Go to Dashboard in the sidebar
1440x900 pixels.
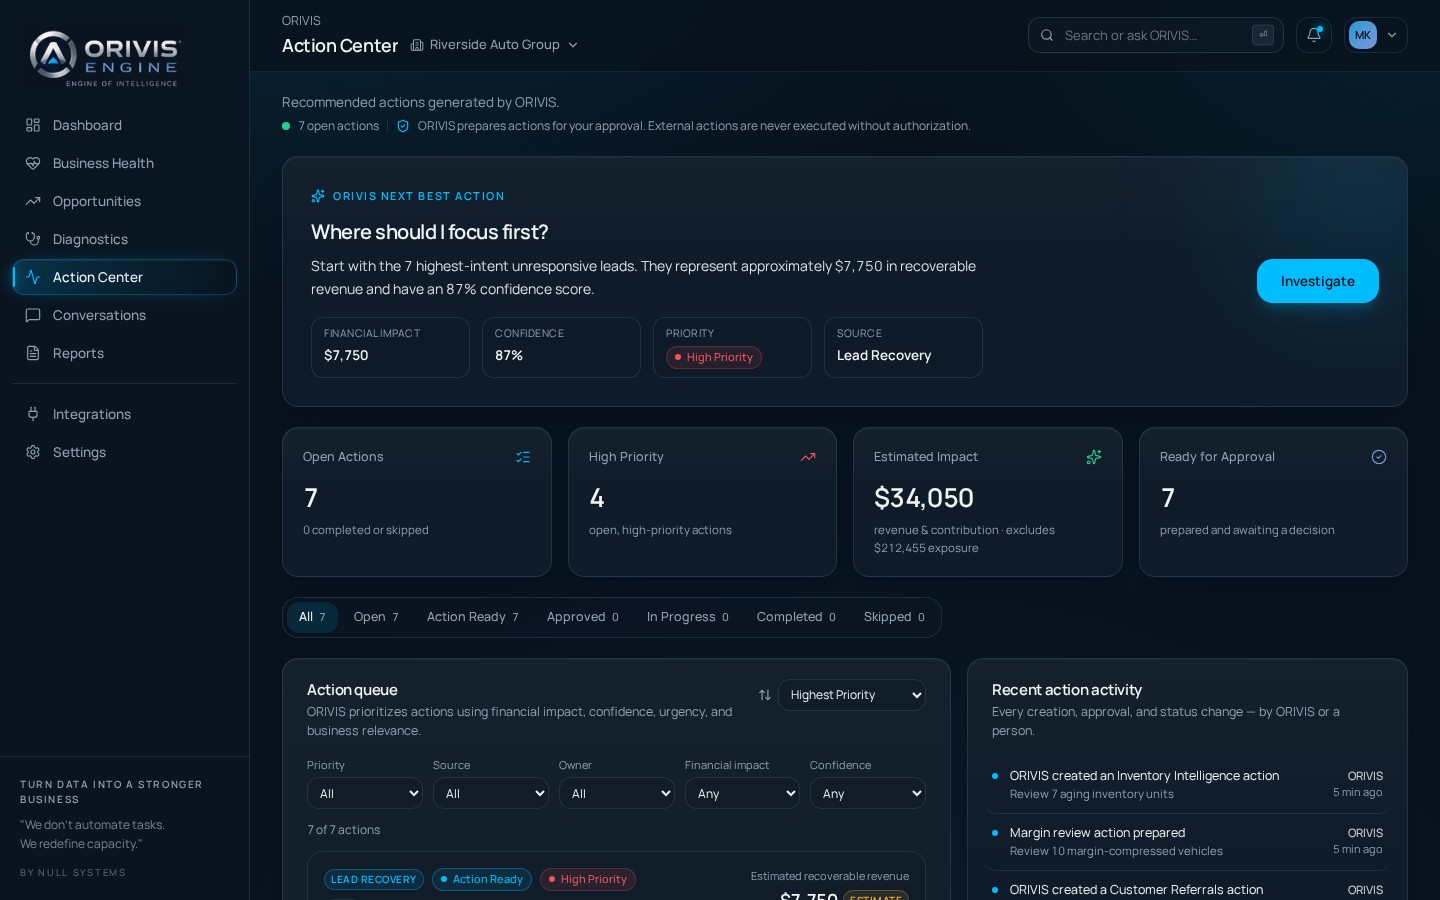click(124, 125)
